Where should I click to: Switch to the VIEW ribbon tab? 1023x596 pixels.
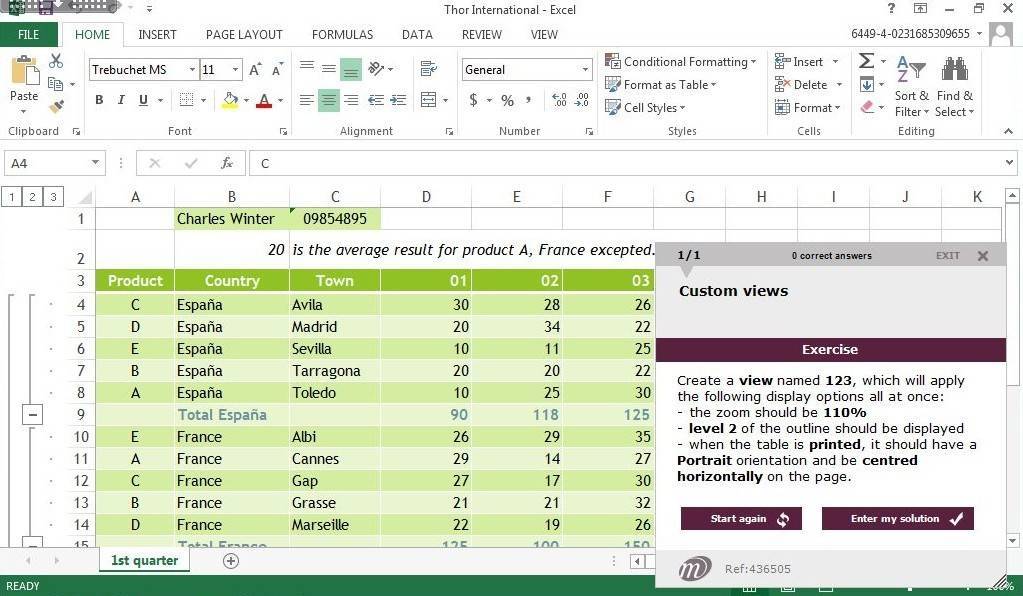pyautogui.click(x=544, y=34)
